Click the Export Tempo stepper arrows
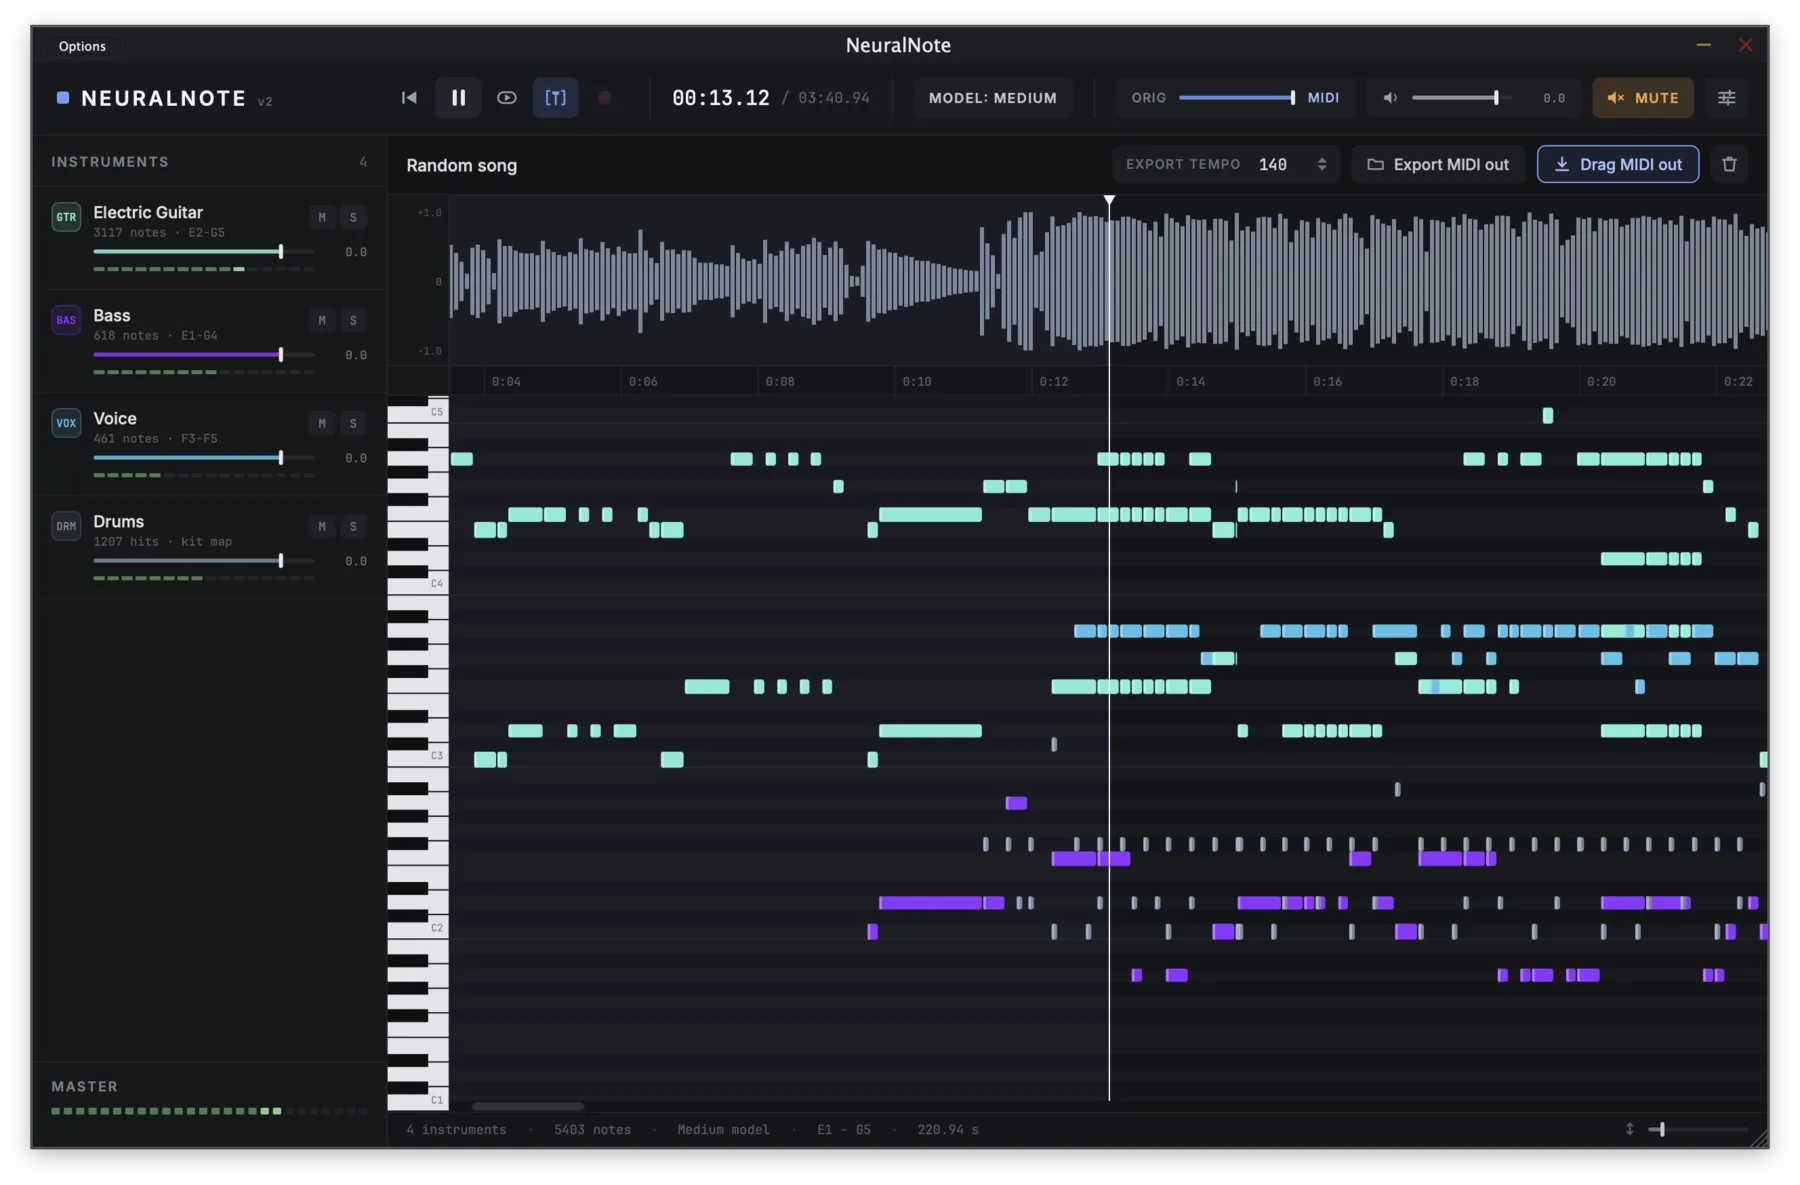 coord(1322,164)
